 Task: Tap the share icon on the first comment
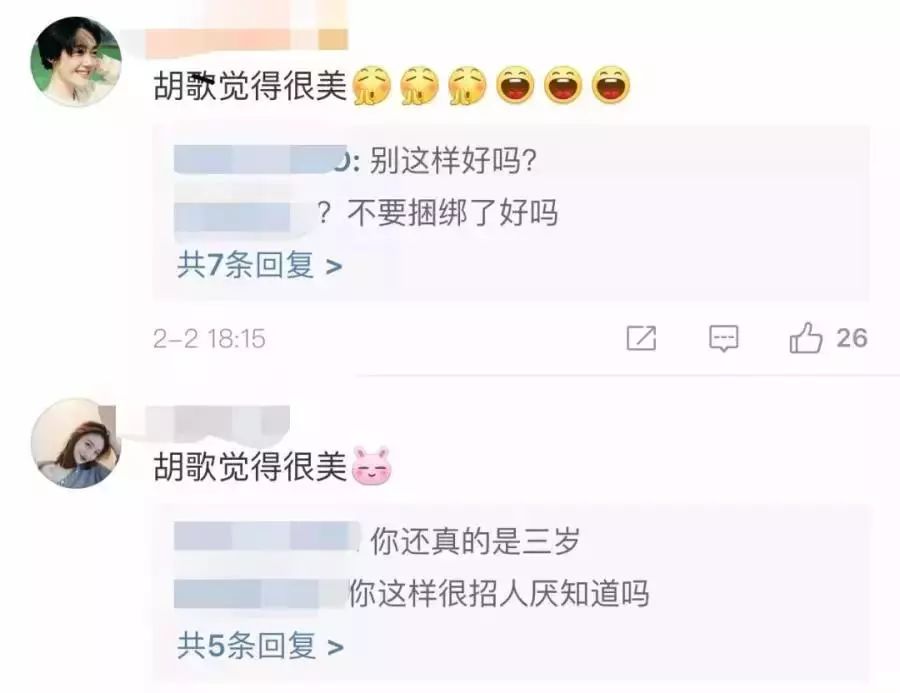pyautogui.click(x=641, y=338)
